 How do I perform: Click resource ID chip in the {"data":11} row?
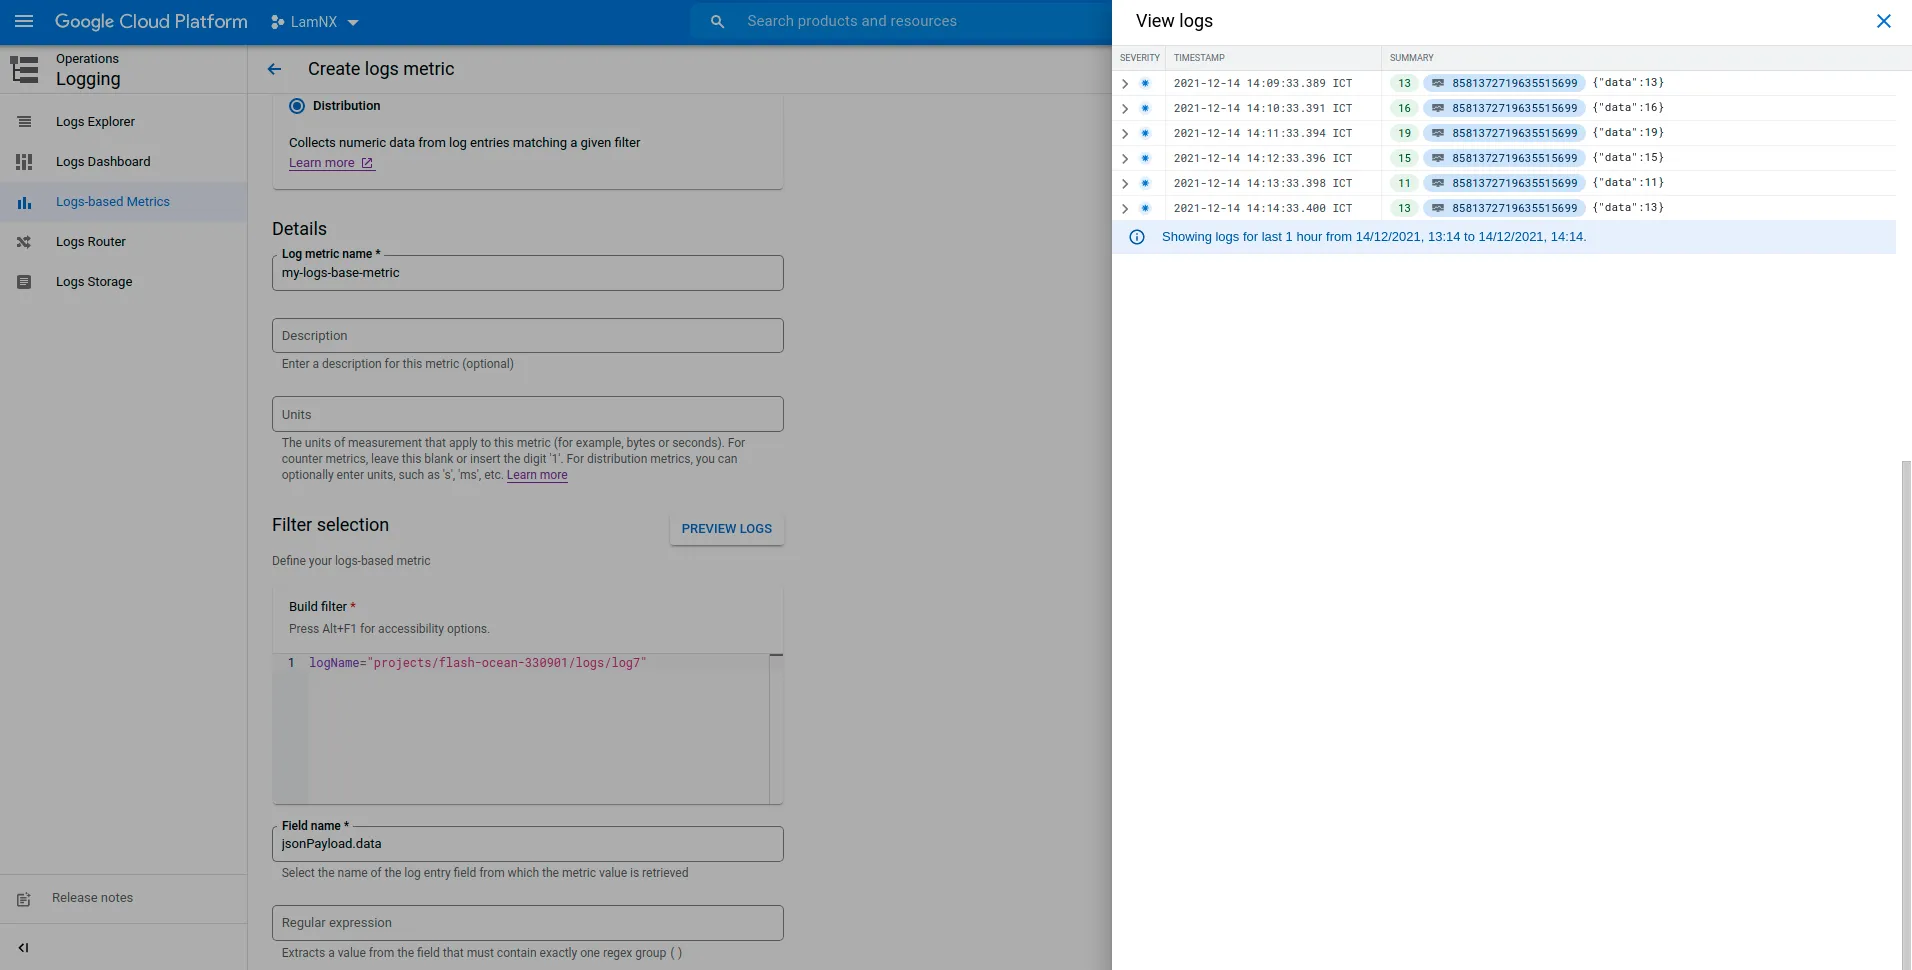tap(1504, 183)
